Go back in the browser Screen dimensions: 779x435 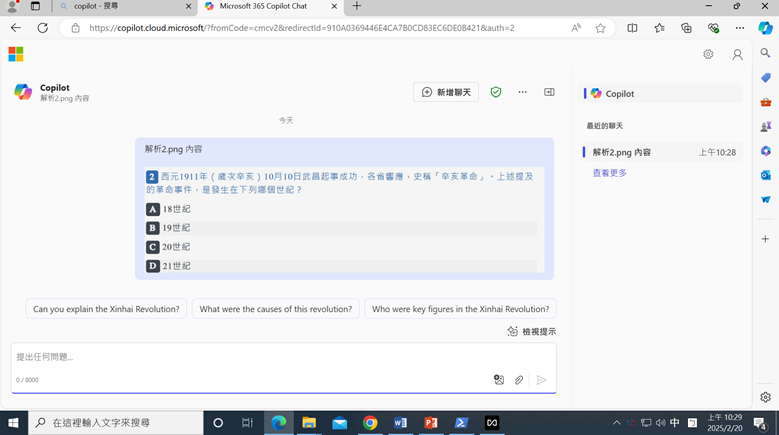coord(16,28)
